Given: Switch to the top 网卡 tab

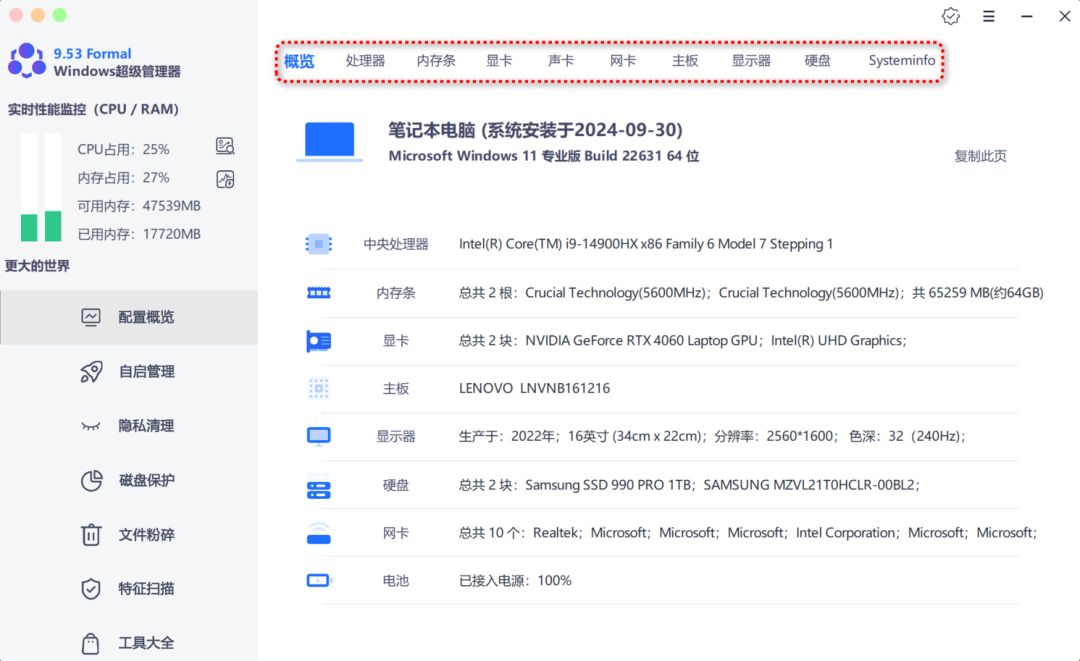Looking at the screenshot, I should (623, 61).
